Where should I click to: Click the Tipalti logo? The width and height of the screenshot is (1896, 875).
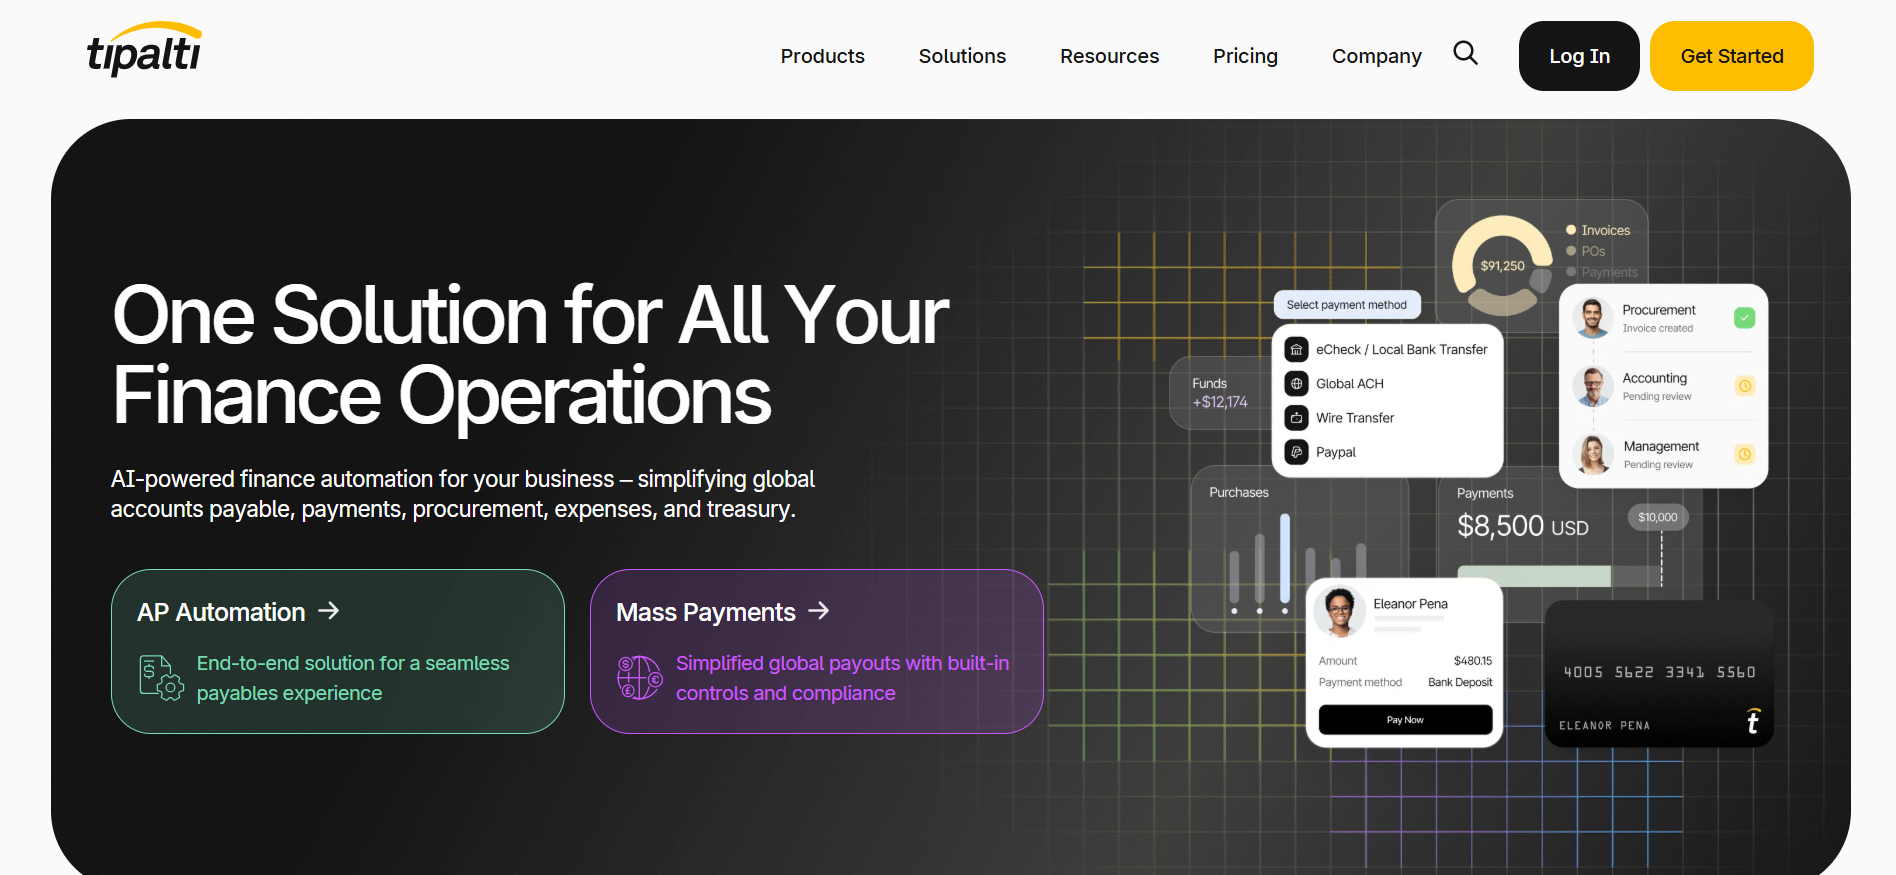(144, 49)
